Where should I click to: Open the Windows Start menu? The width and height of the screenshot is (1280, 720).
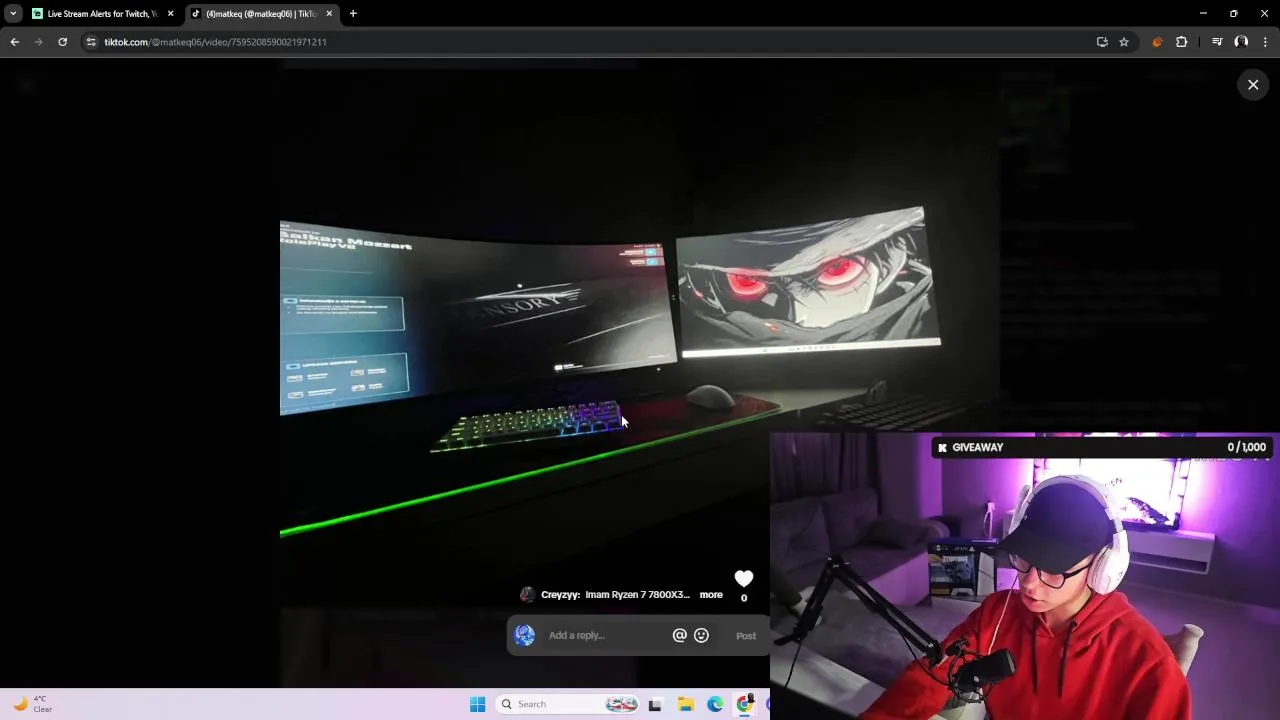pos(477,704)
